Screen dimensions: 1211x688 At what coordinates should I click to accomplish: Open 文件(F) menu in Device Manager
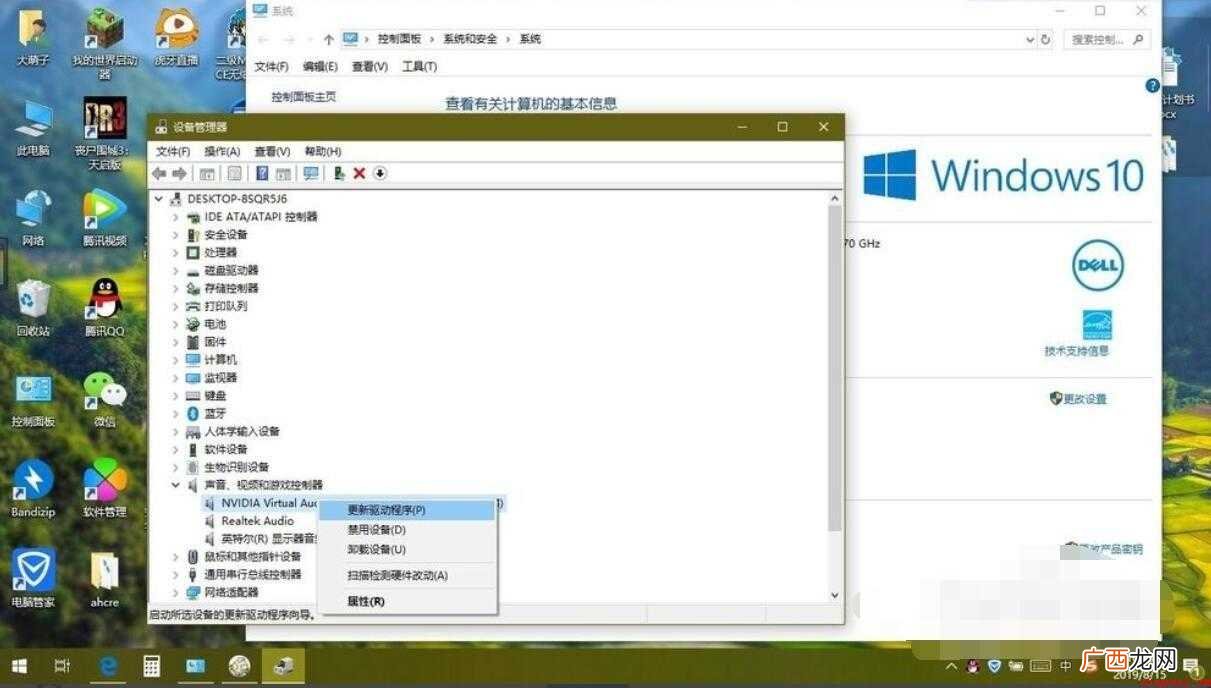tap(172, 151)
